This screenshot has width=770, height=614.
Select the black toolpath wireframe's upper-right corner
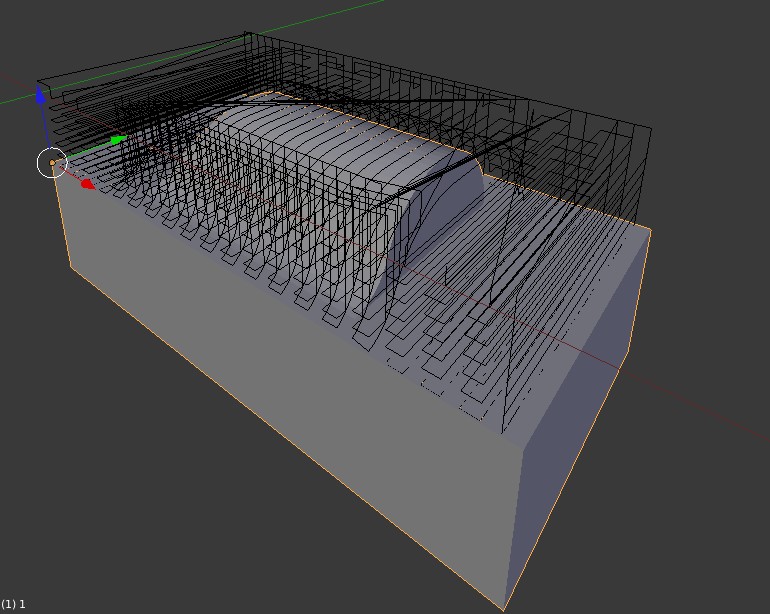click(651, 129)
